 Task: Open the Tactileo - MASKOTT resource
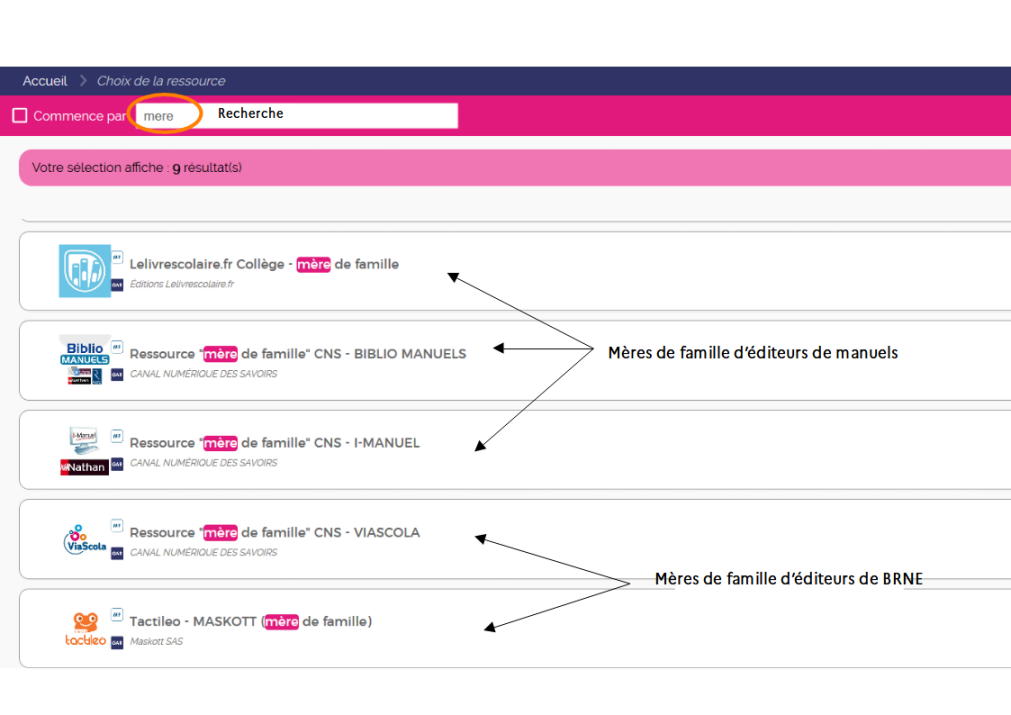click(x=250, y=621)
